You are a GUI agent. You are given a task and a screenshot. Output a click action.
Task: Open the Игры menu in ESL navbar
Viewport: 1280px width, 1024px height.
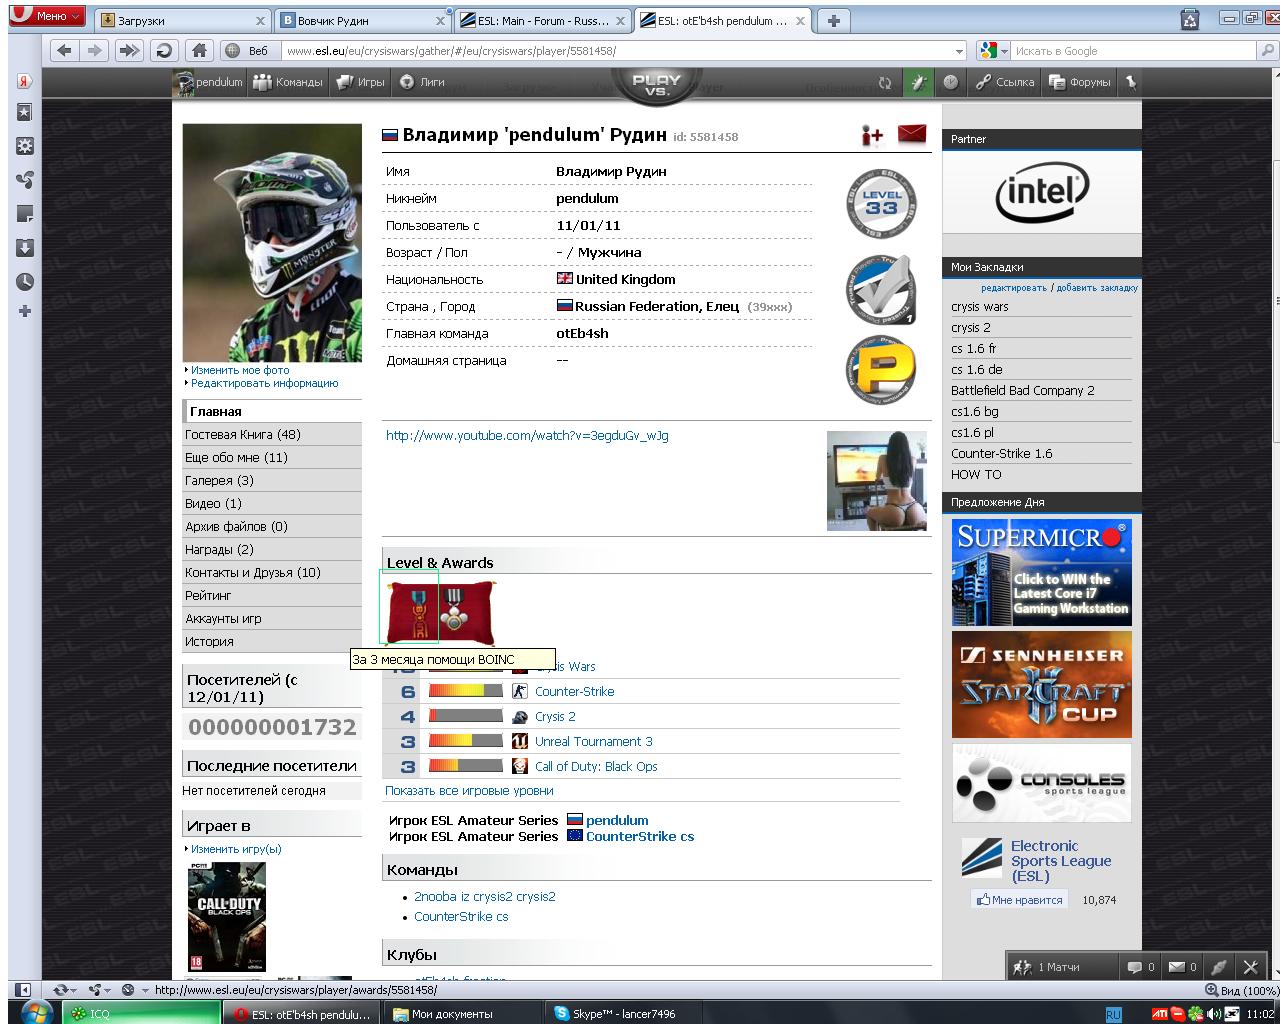(x=361, y=83)
